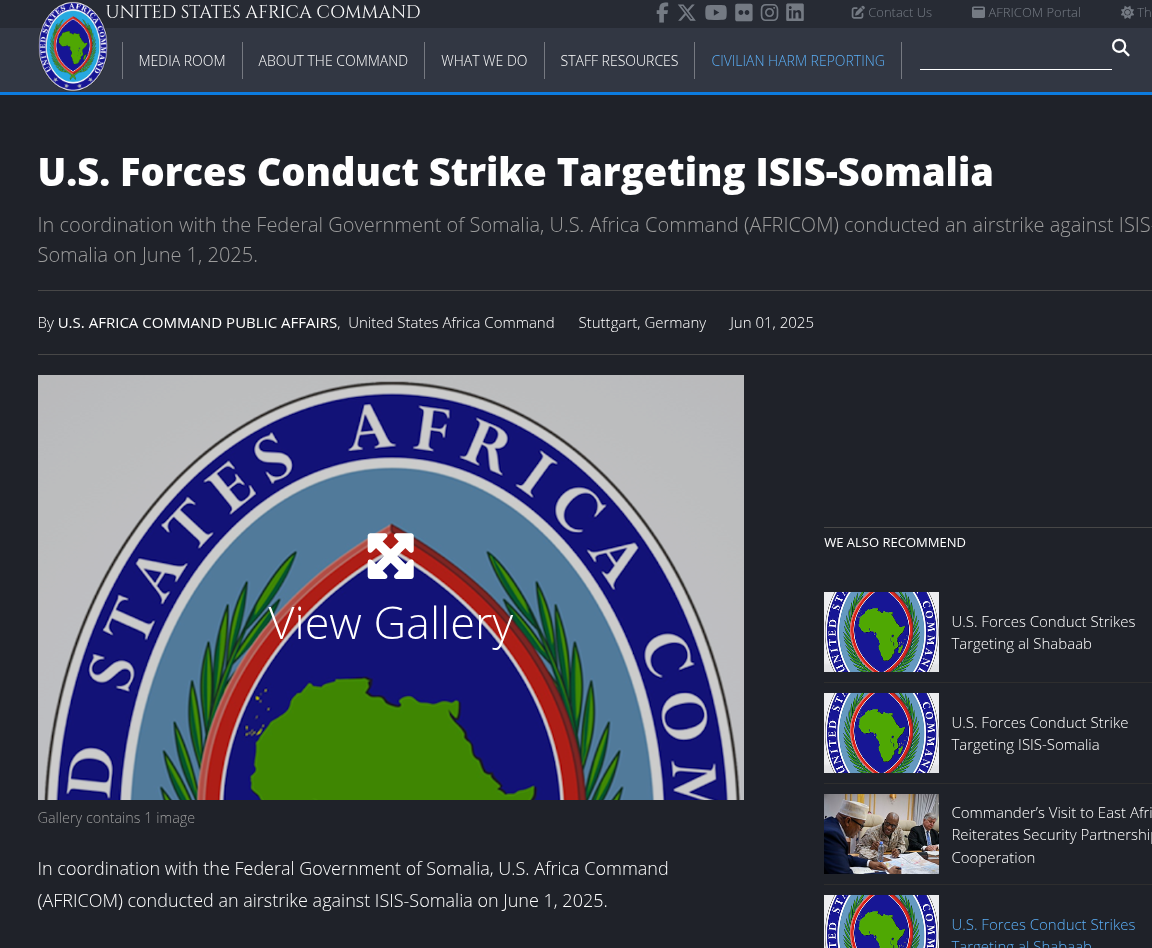
Task: Click the gallery expand arrows icon
Action: tap(391, 556)
